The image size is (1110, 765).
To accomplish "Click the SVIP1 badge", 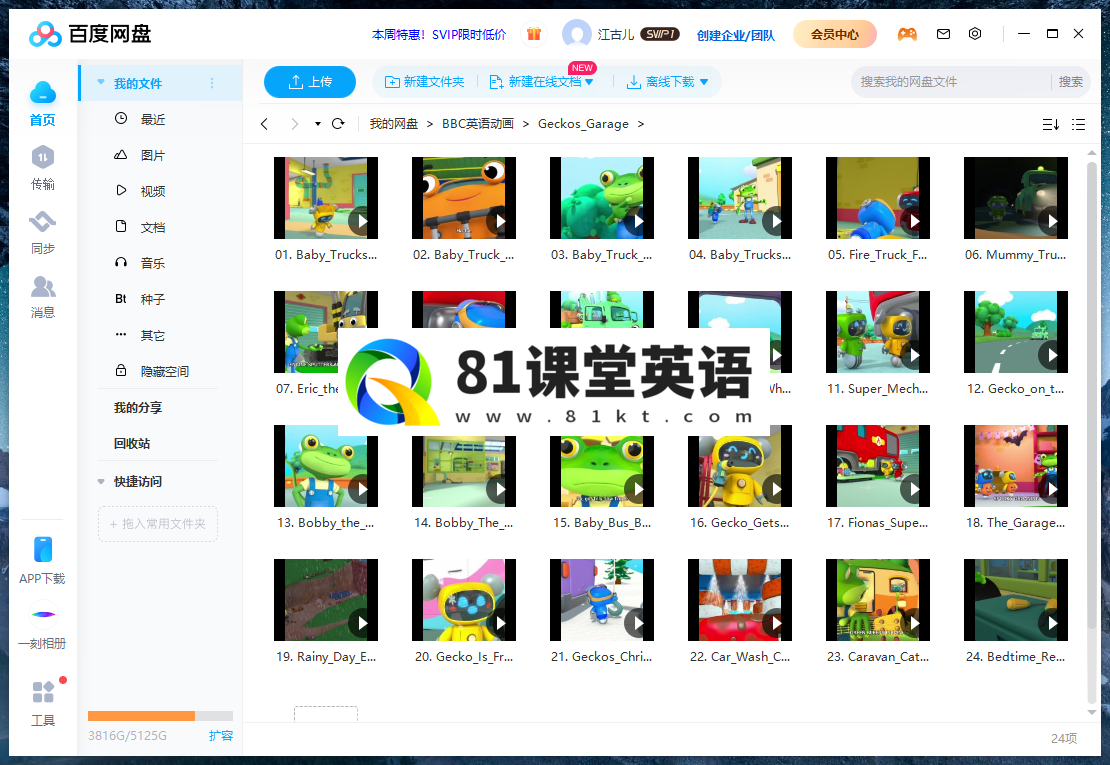I will coord(659,34).
